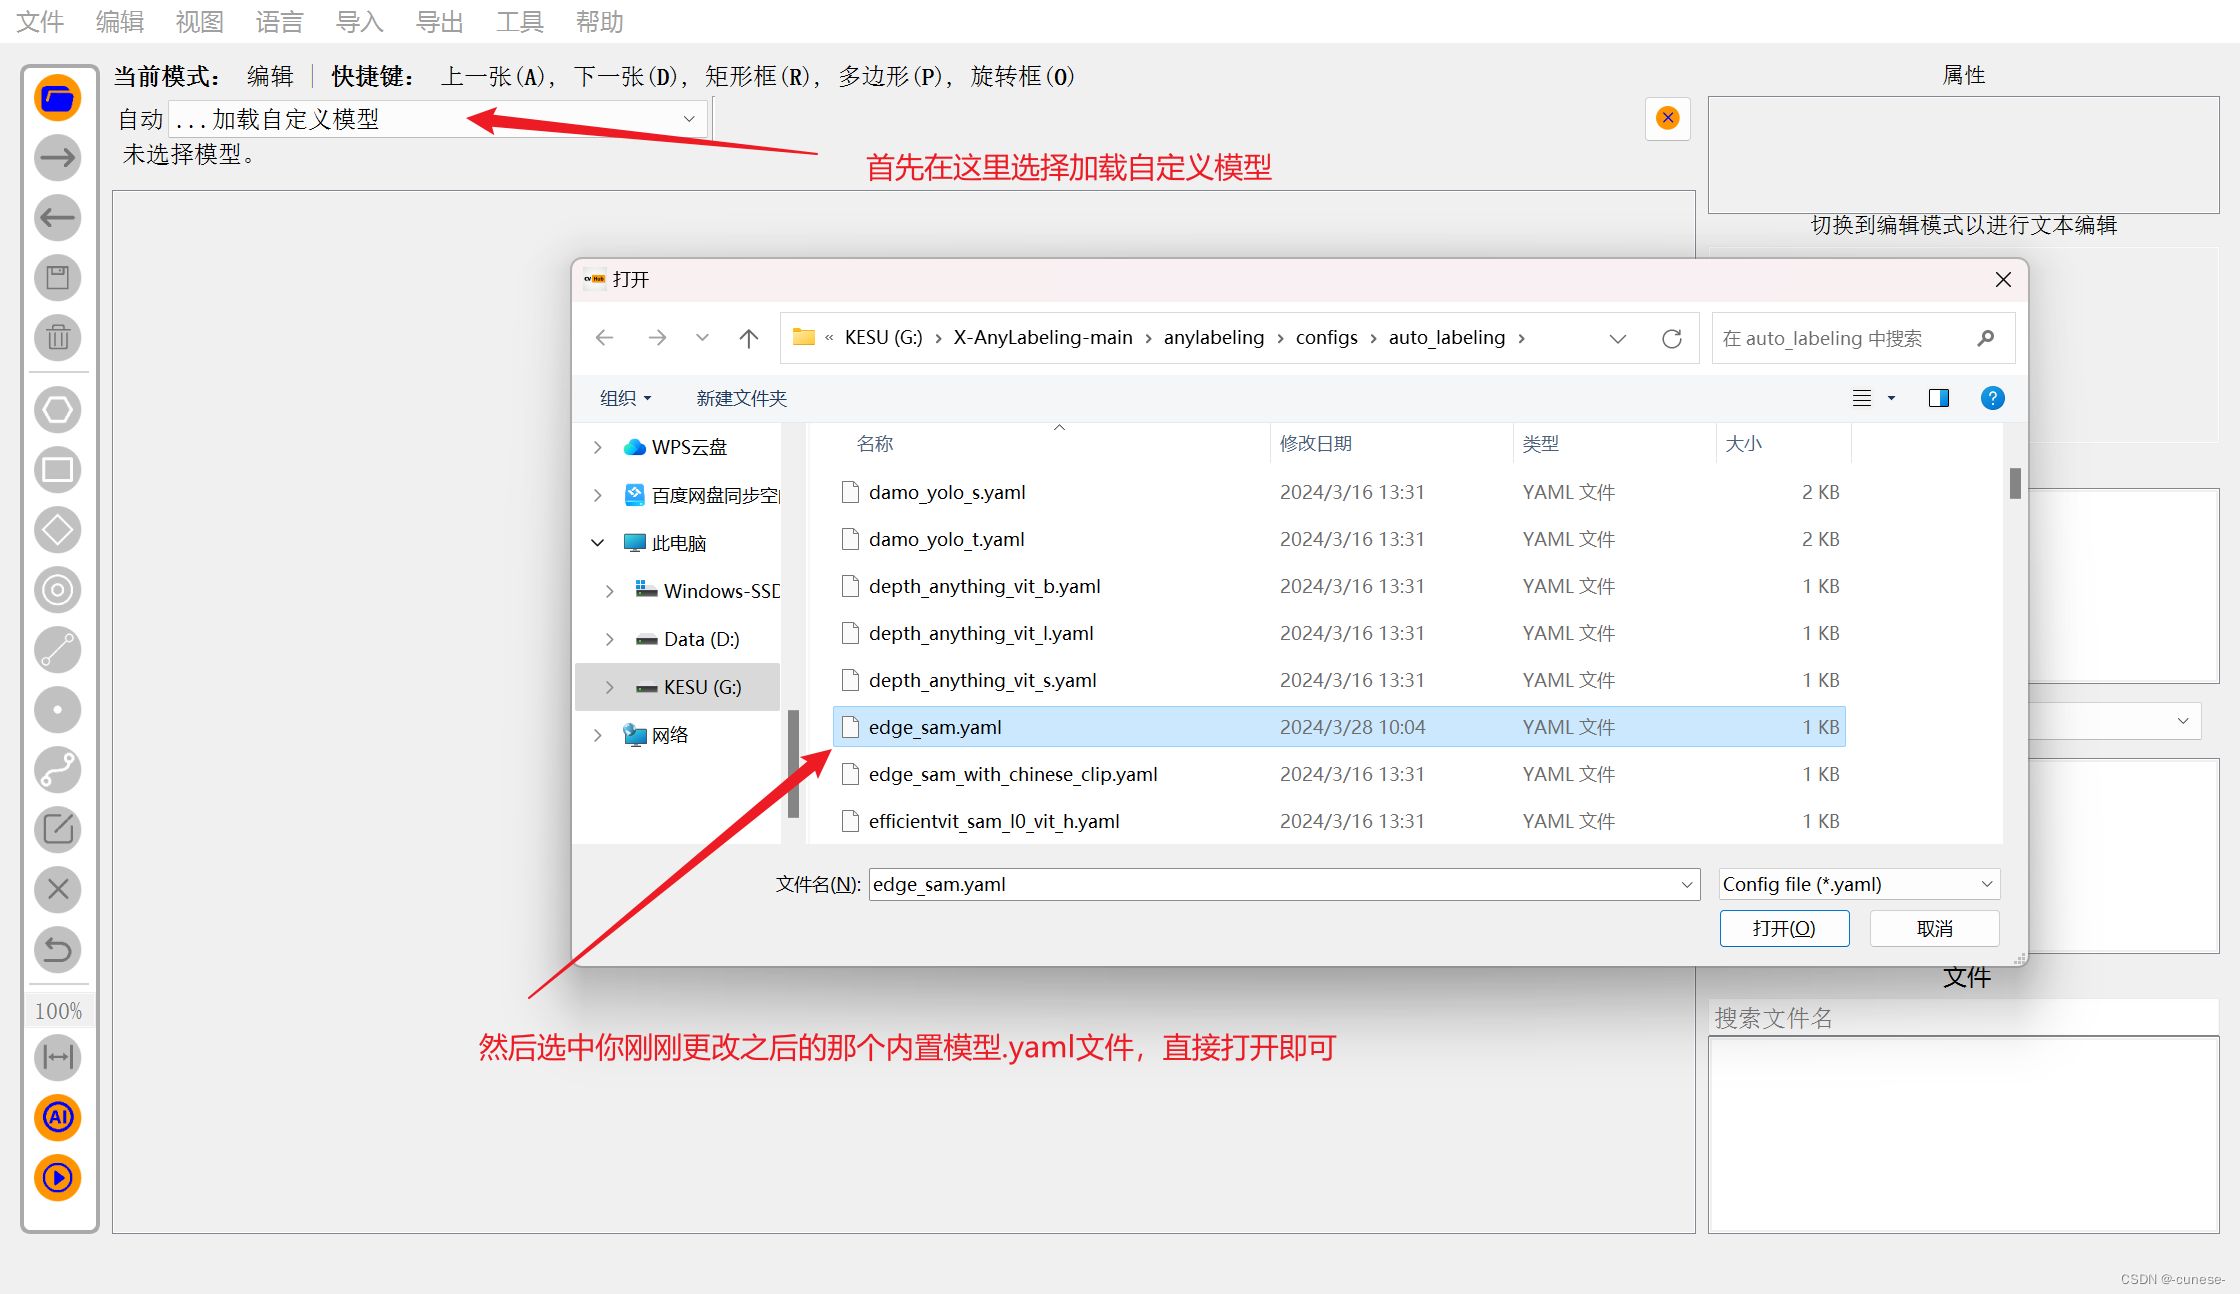Expand the 文件名 combo box dropdown
2240x1294 pixels.
[x=1684, y=884]
